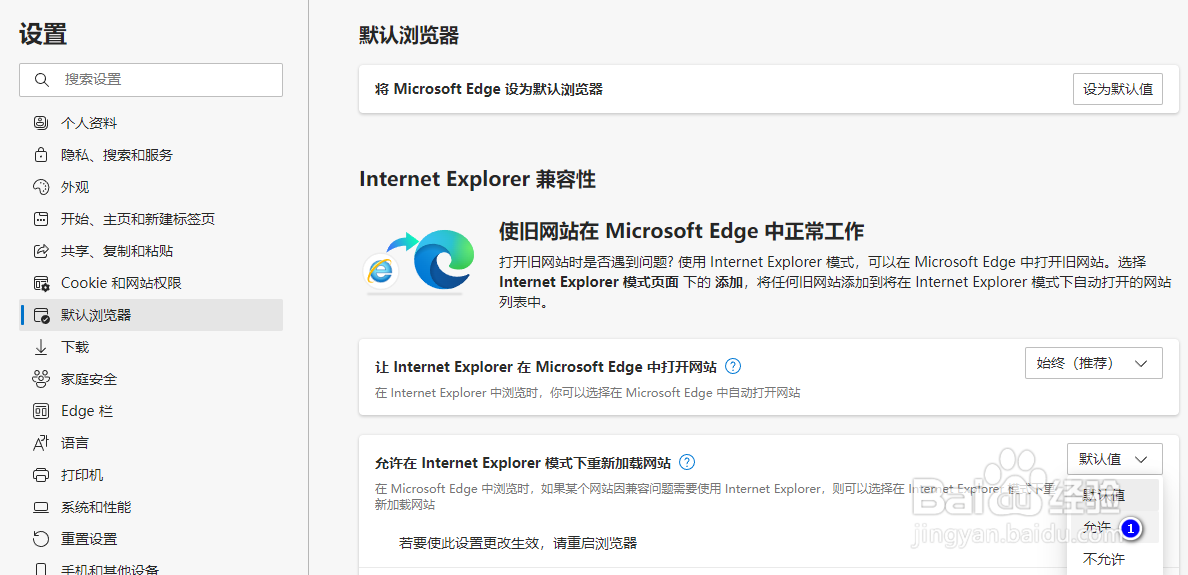
Task: Open the 个人资料 settings page
Action: pyautogui.click(x=151, y=123)
